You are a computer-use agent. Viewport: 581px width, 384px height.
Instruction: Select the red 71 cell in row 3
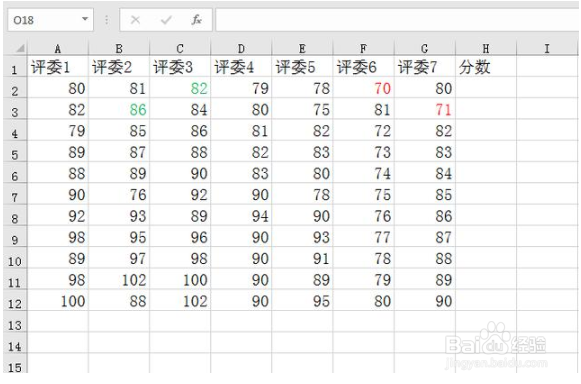pos(425,109)
